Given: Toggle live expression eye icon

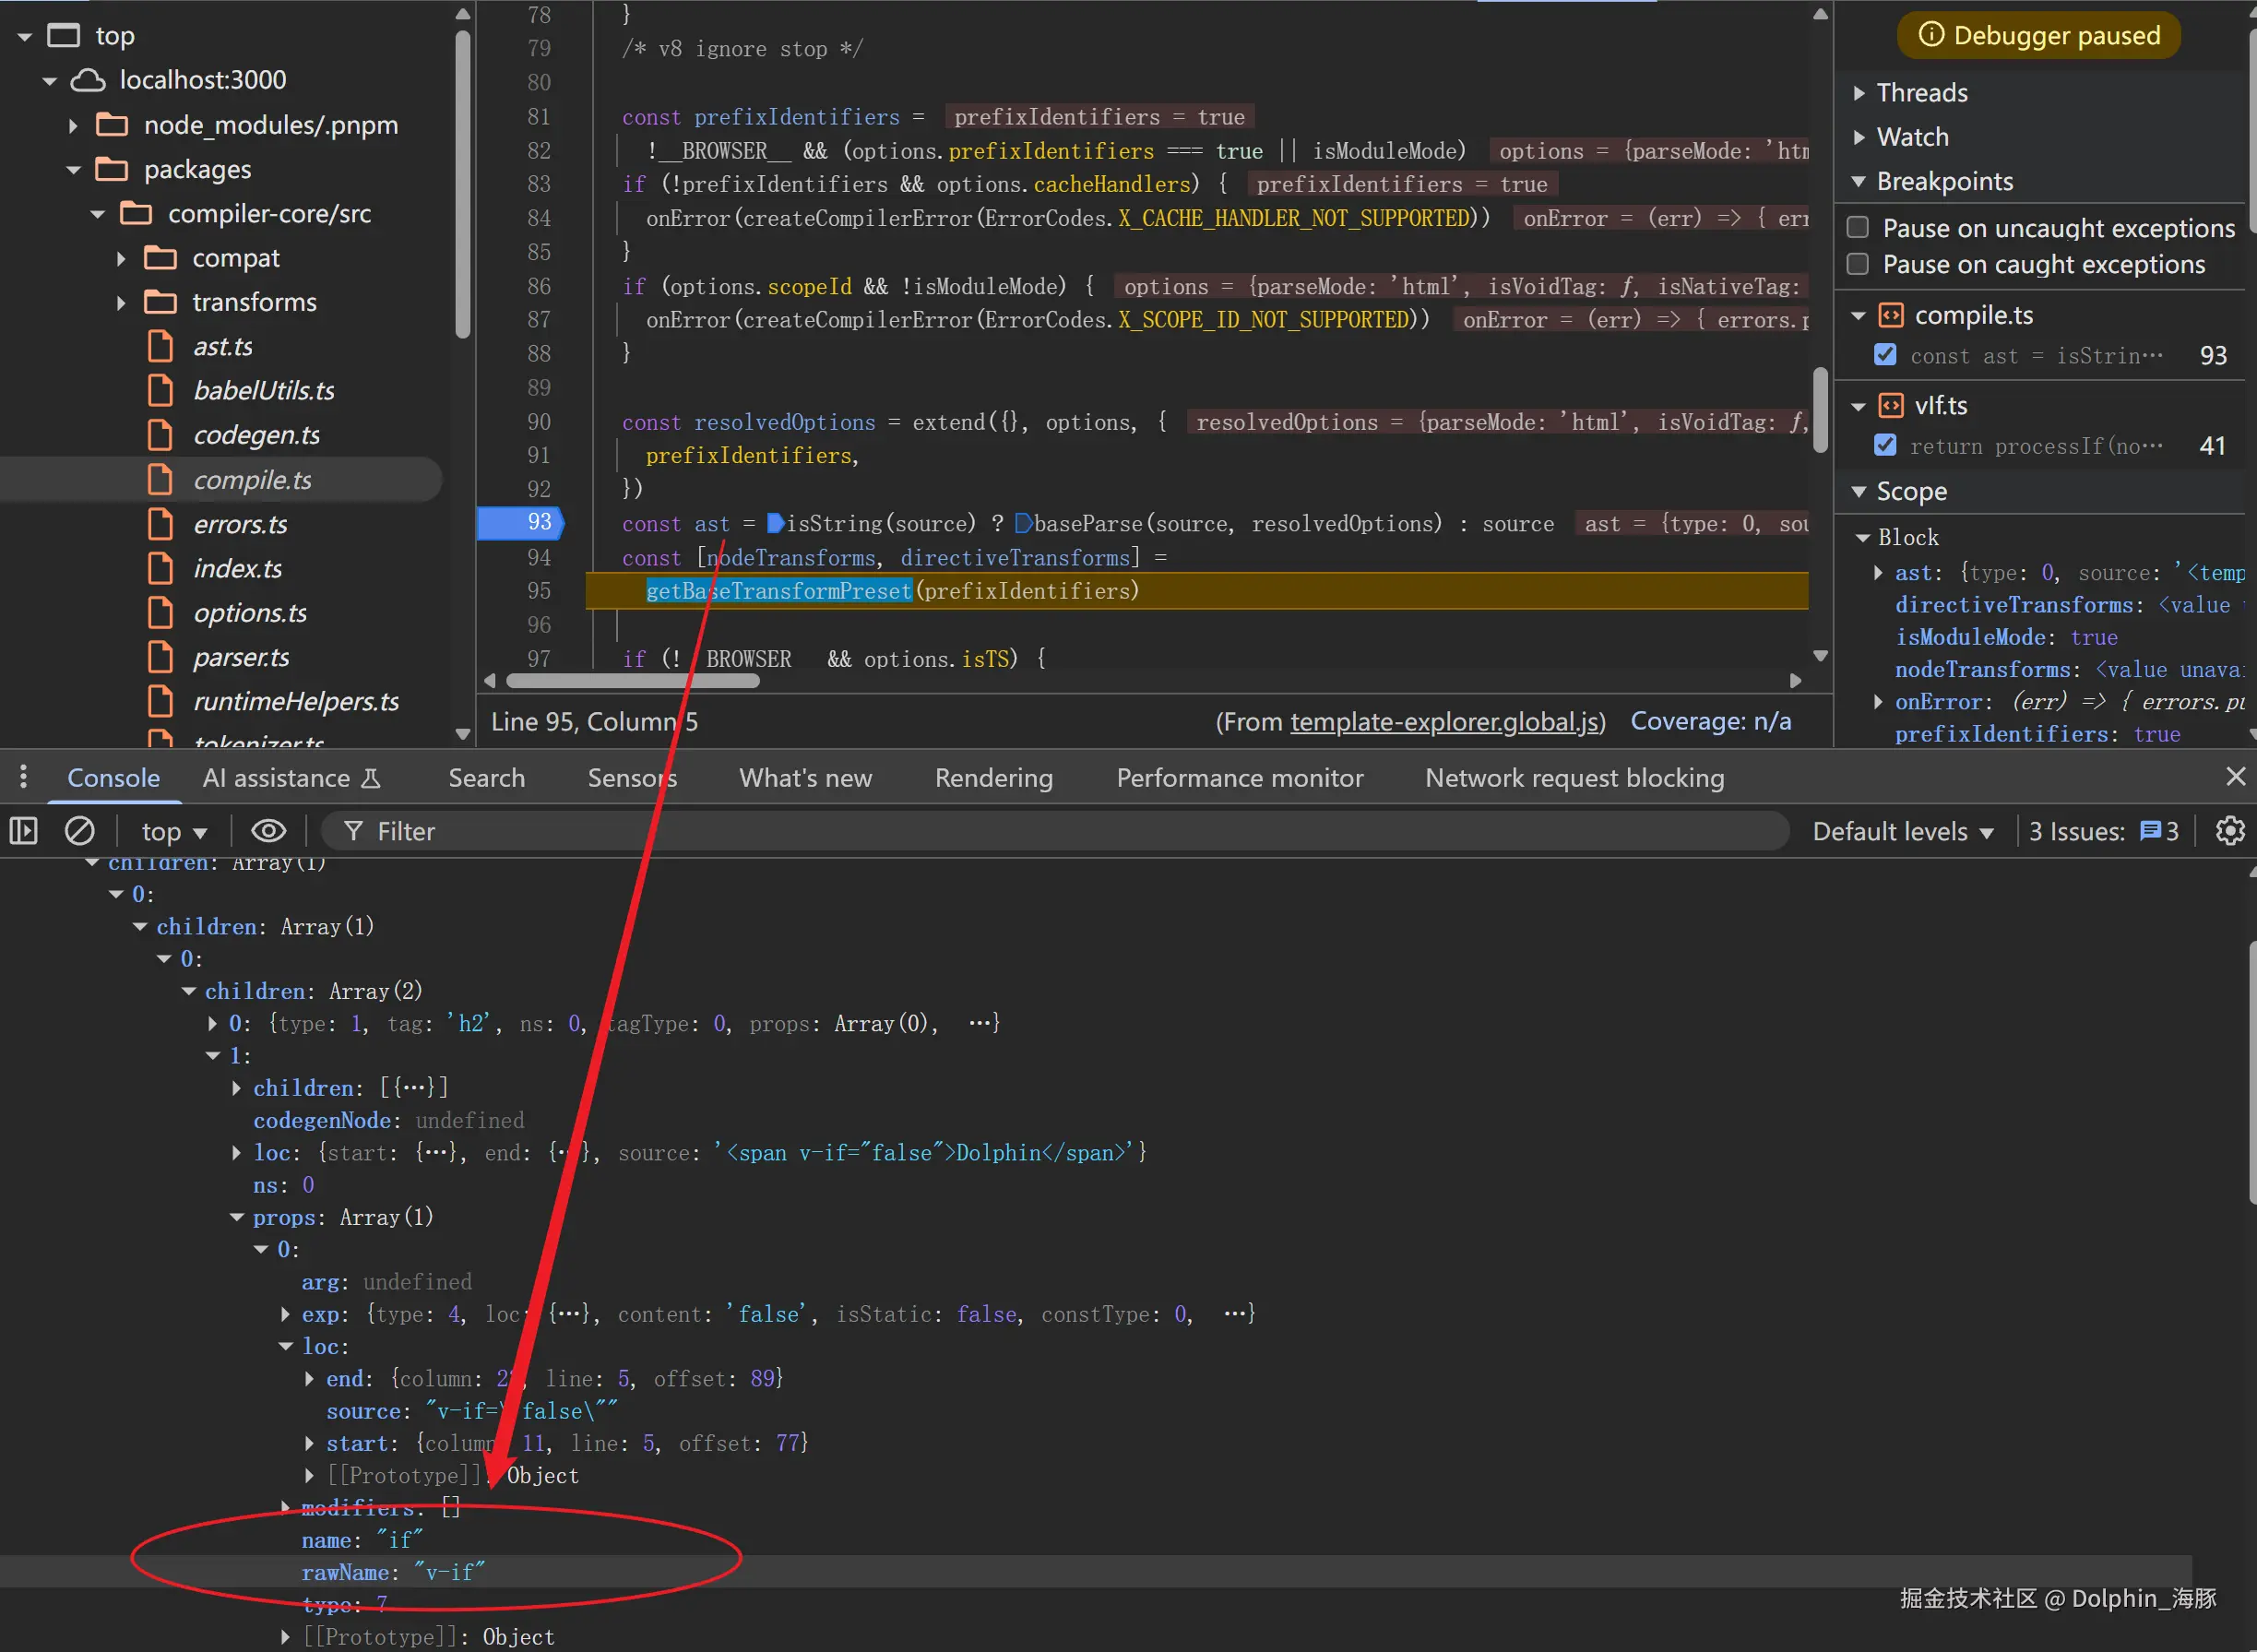Looking at the screenshot, I should point(268,831).
